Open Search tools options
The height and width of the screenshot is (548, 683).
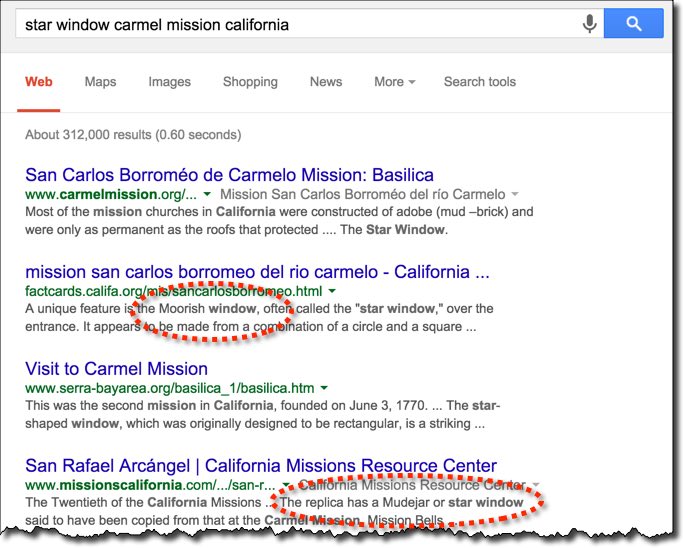[x=480, y=82]
